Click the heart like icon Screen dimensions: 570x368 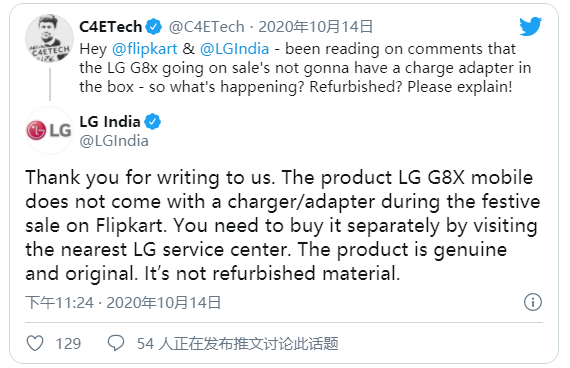tap(35, 343)
